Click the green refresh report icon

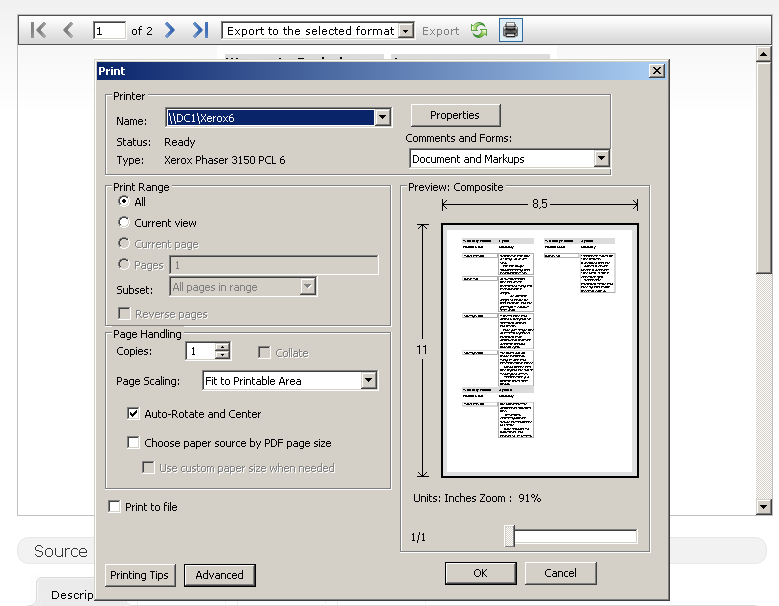(x=479, y=30)
